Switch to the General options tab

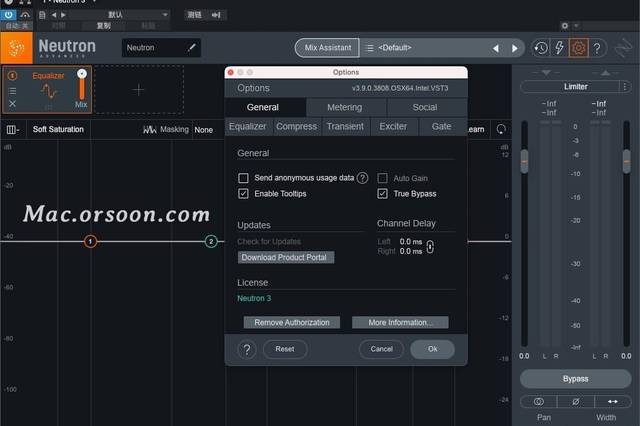[x=263, y=107]
